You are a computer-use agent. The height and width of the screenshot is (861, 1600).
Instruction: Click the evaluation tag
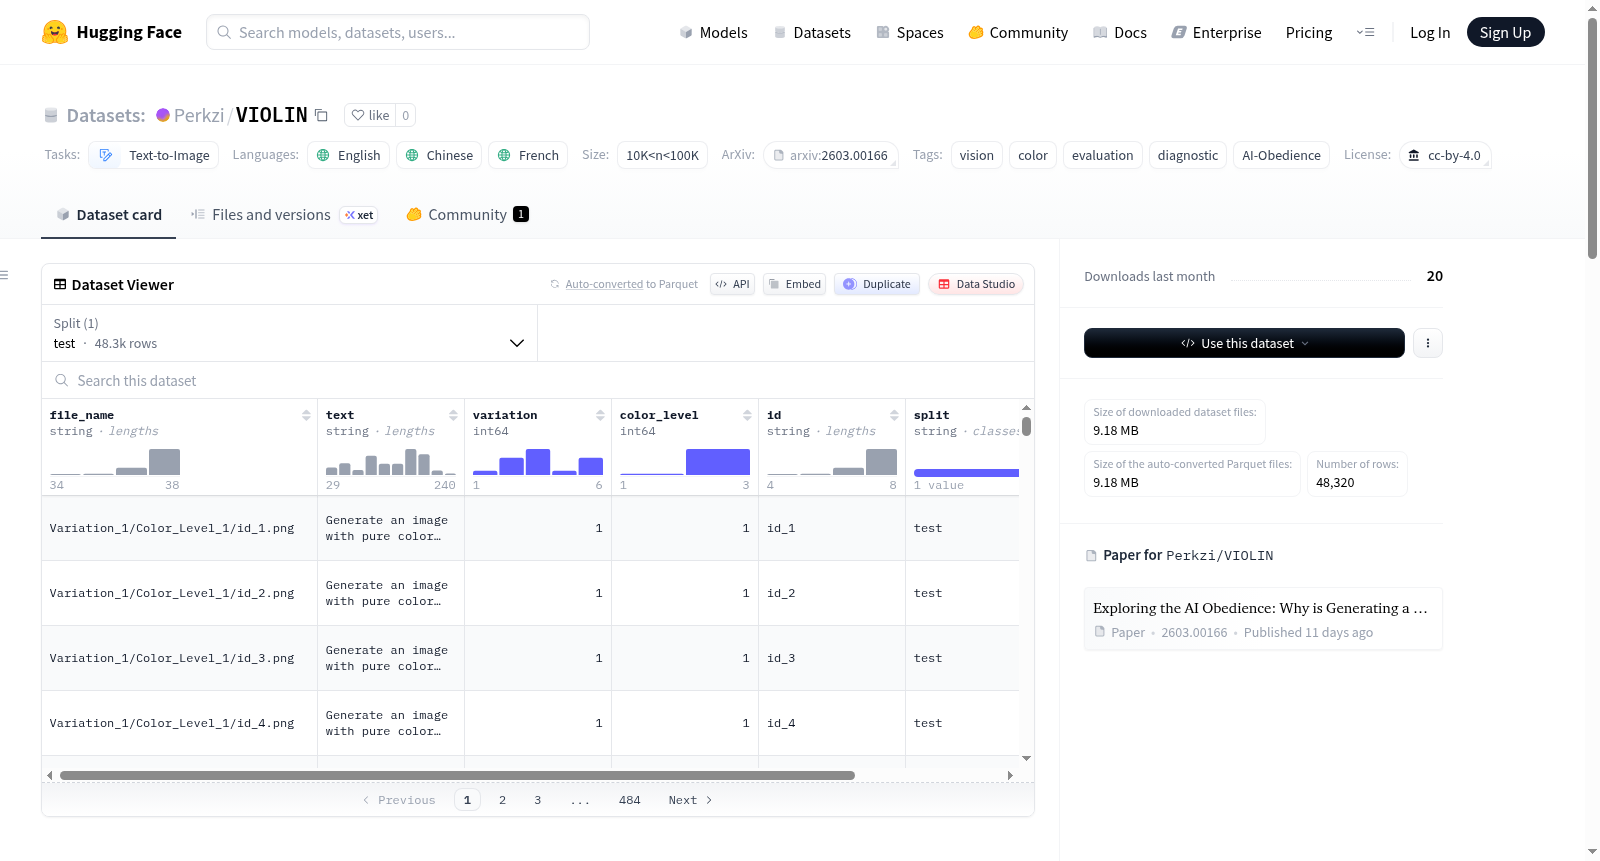(x=1102, y=155)
